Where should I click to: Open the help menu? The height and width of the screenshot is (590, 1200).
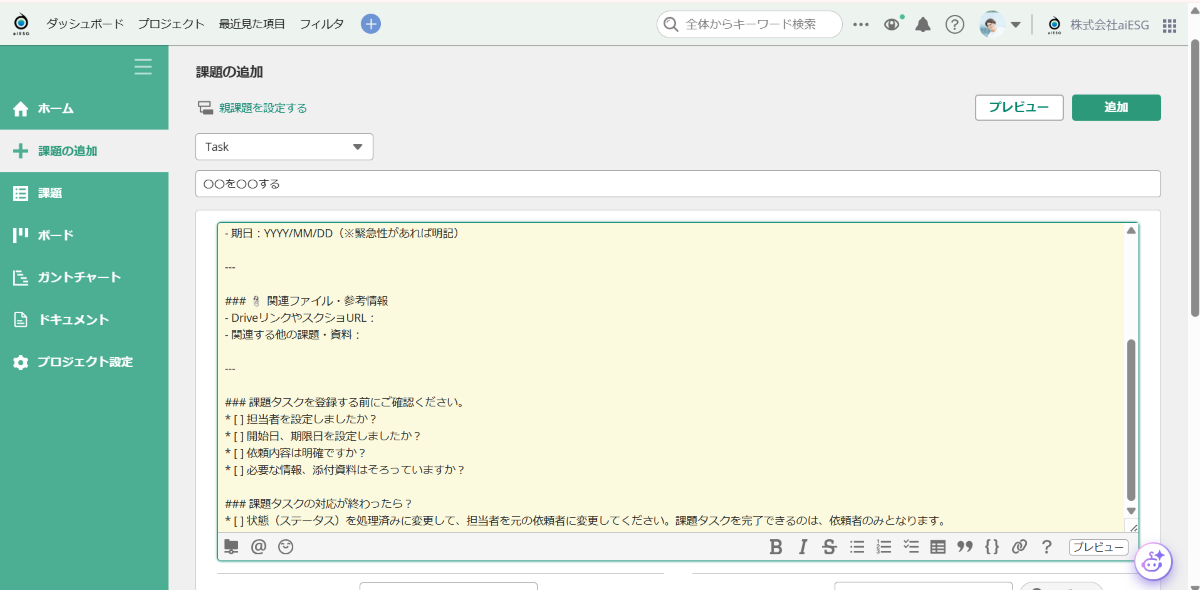pyautogui.click(x=954, y=24)
